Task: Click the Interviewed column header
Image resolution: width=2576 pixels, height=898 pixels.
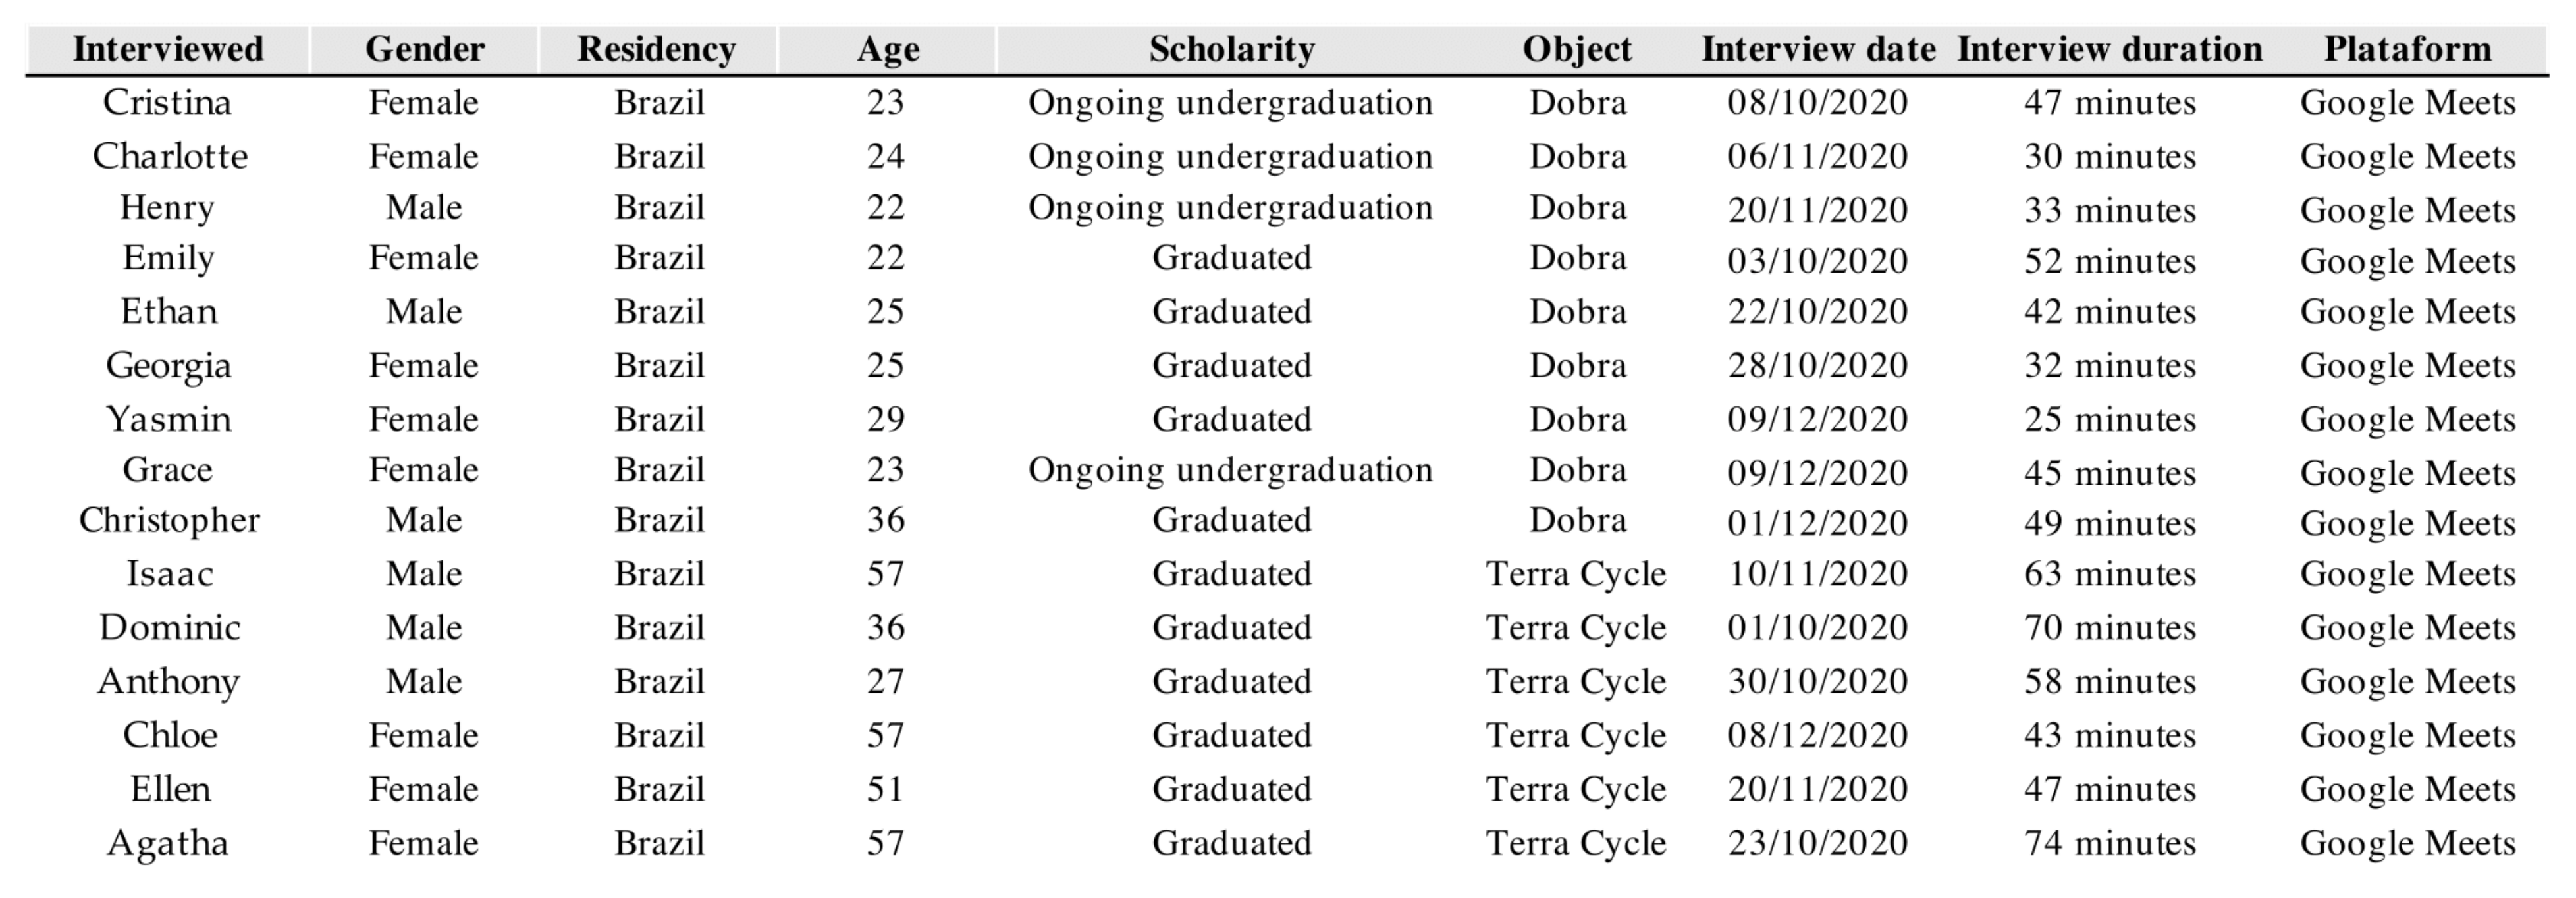Action: (168, 49)
